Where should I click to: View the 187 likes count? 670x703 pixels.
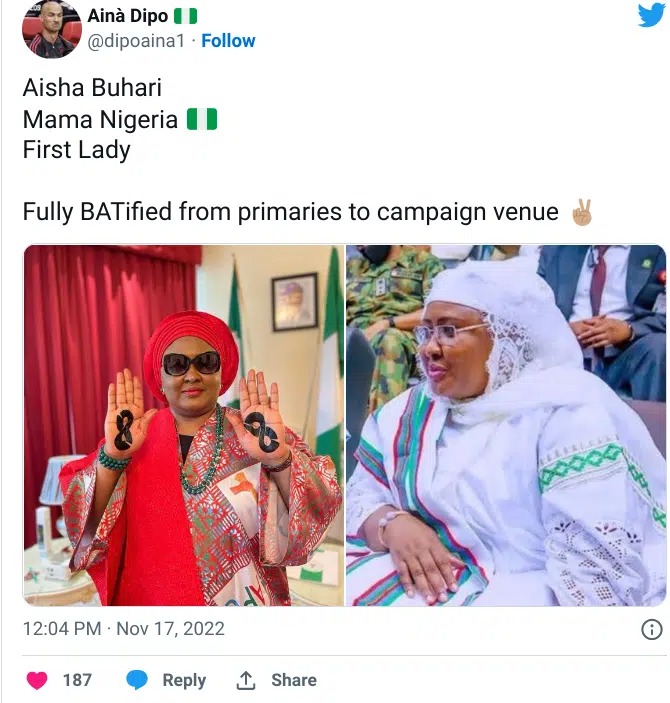(x=77, y=680)
